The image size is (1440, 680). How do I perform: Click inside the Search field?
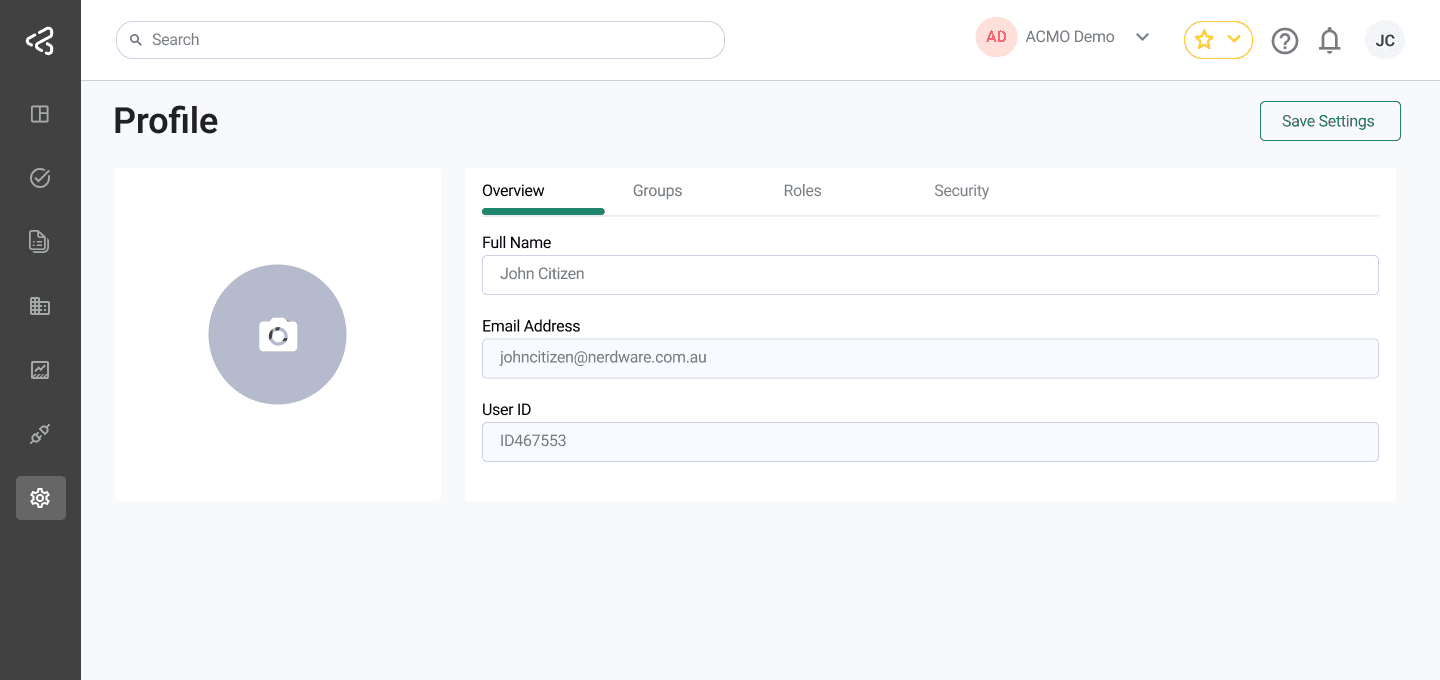(x=420, y=39)
